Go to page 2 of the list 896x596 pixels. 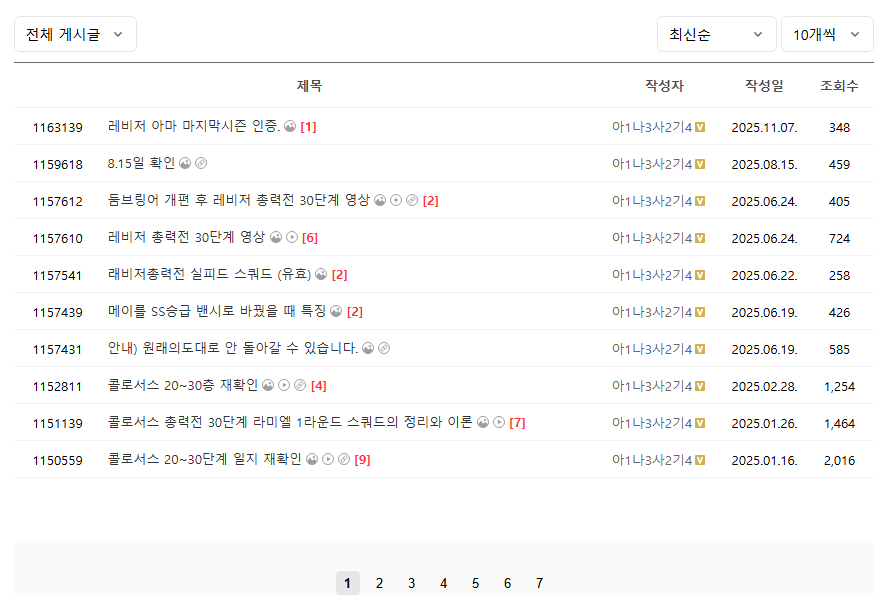(x=379, y=583)
